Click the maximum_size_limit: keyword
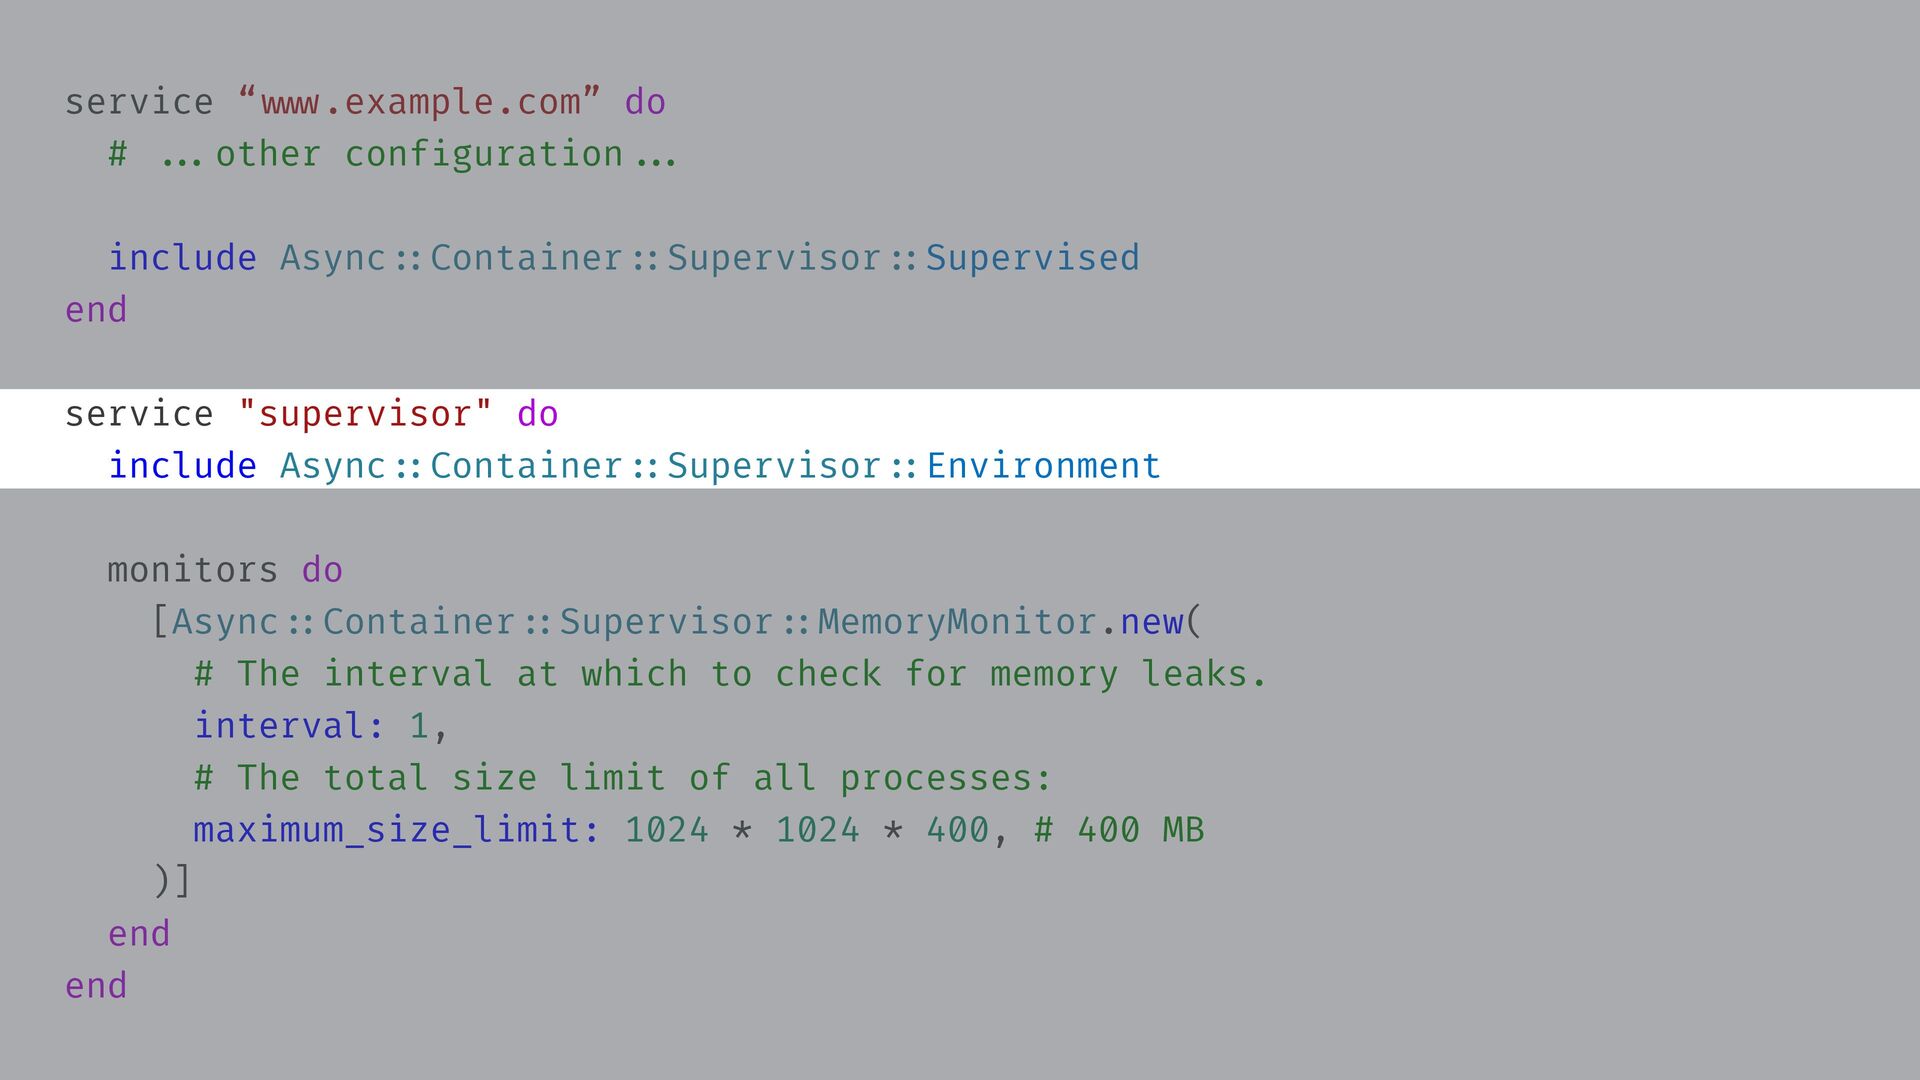The width and height of the screenshot is (1920, 1080). (x=396, y=830)
